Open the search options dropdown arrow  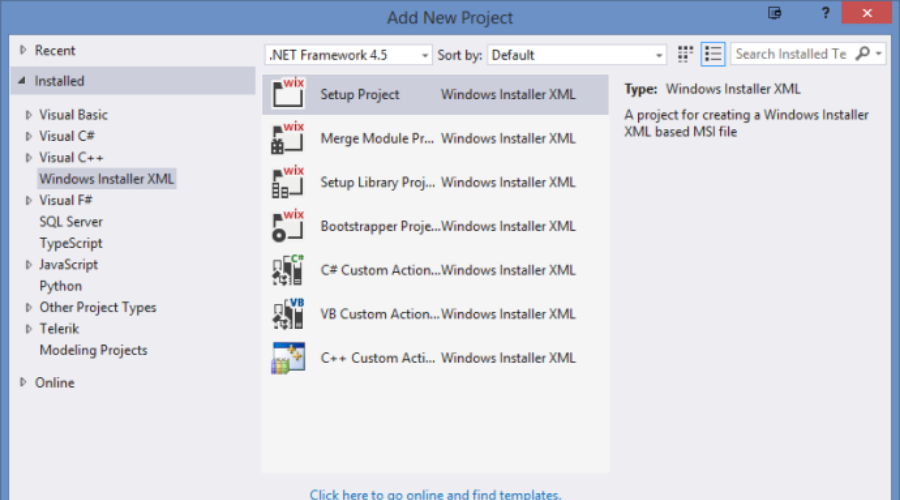(x=879, y=54)
